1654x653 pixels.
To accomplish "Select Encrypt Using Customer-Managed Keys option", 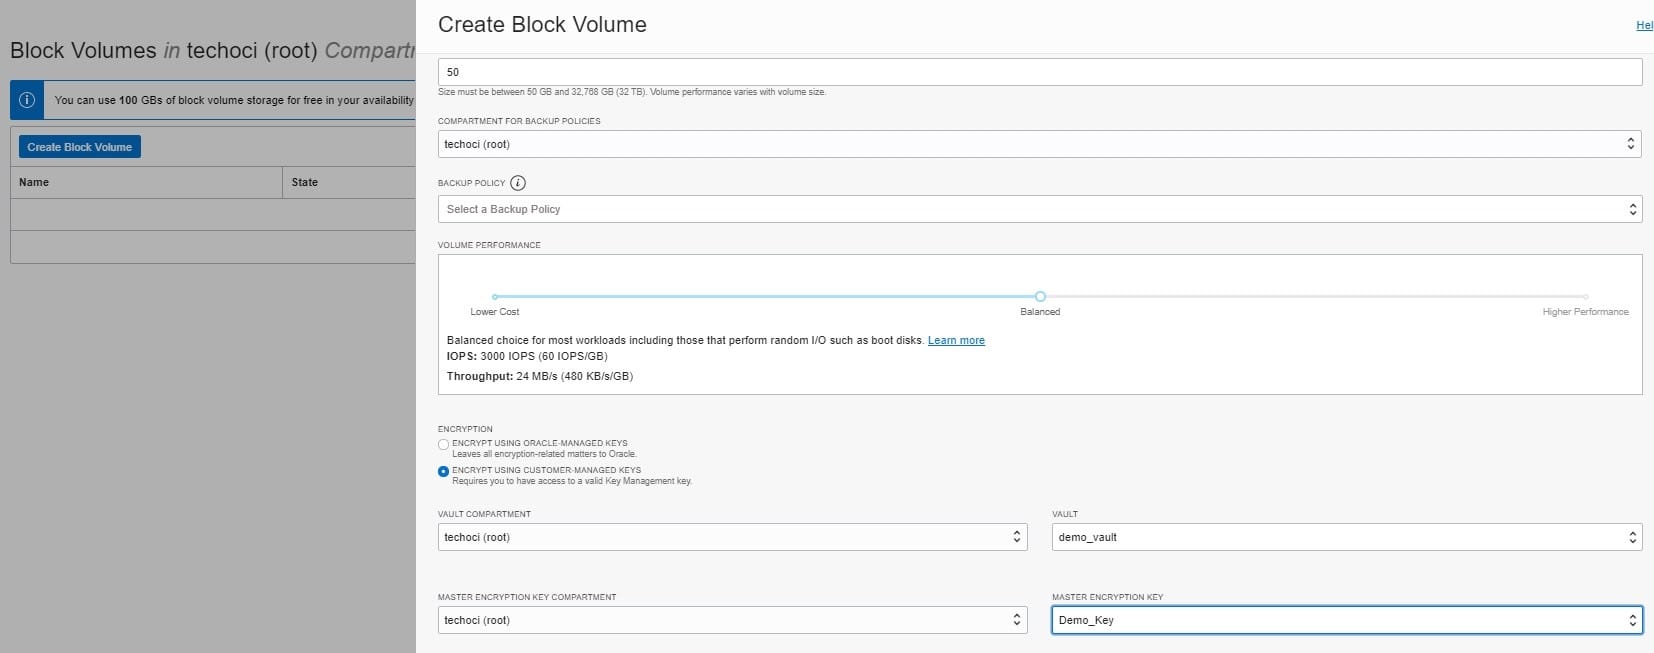I will coord(444,471).
